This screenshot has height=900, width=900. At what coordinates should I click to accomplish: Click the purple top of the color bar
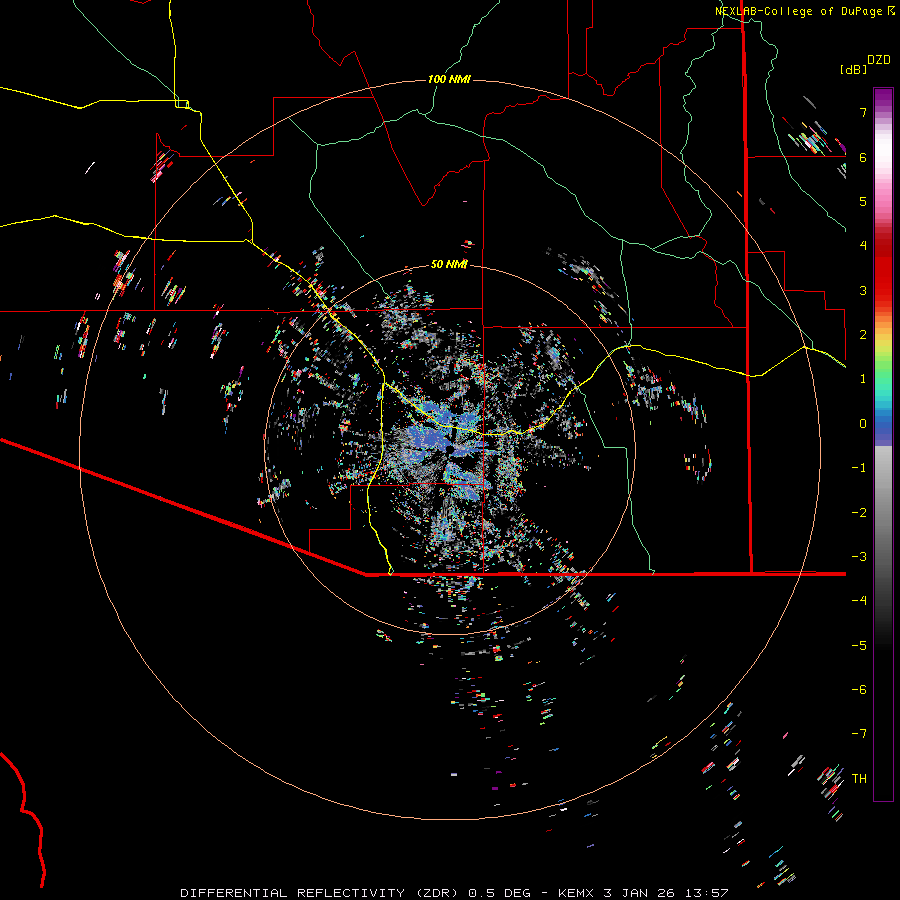coord(883,95)
